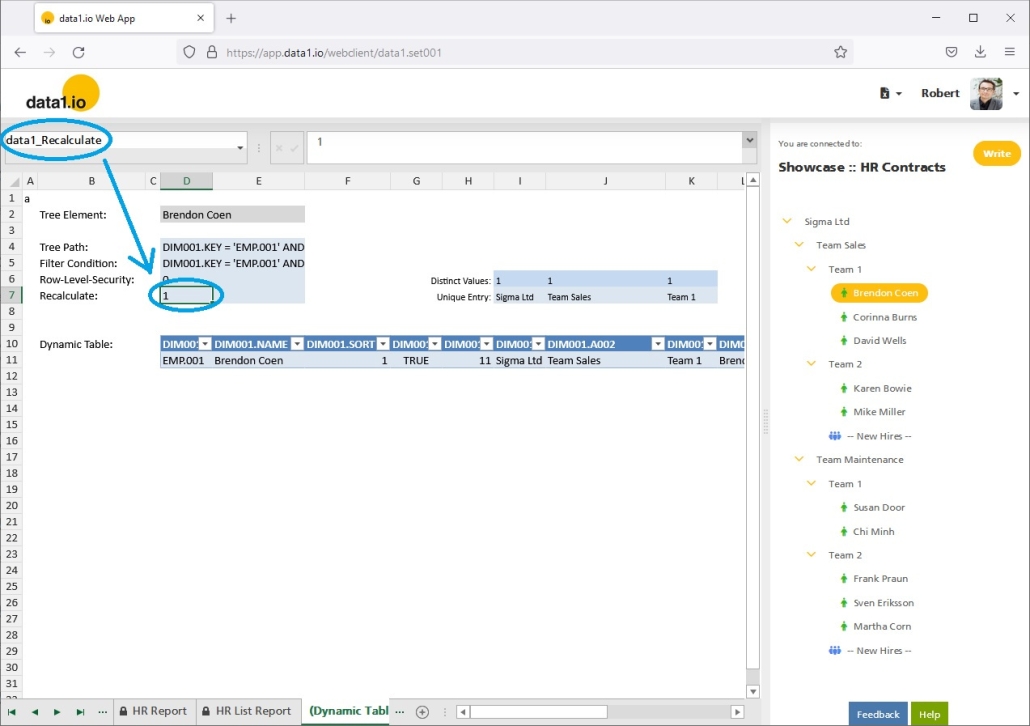1030x726 pixels.
Task: Click the Write button
Action: coord(996,154)
